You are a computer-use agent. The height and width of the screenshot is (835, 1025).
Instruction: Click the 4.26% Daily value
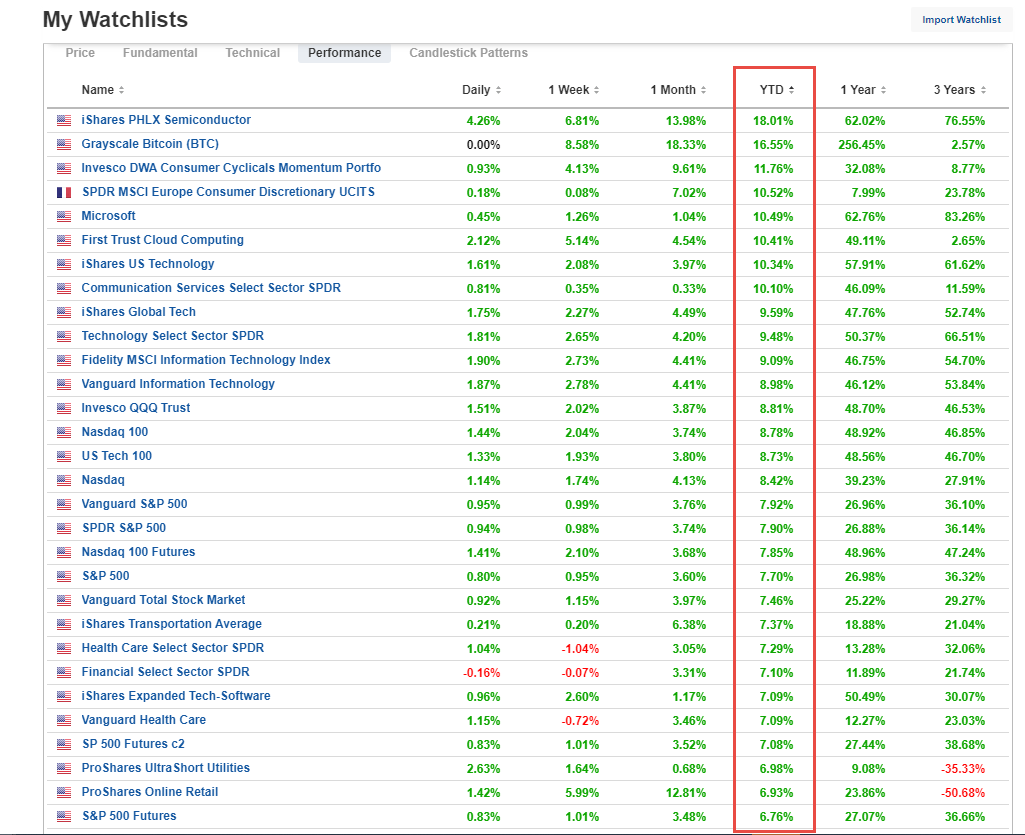[x=483, y=121]
